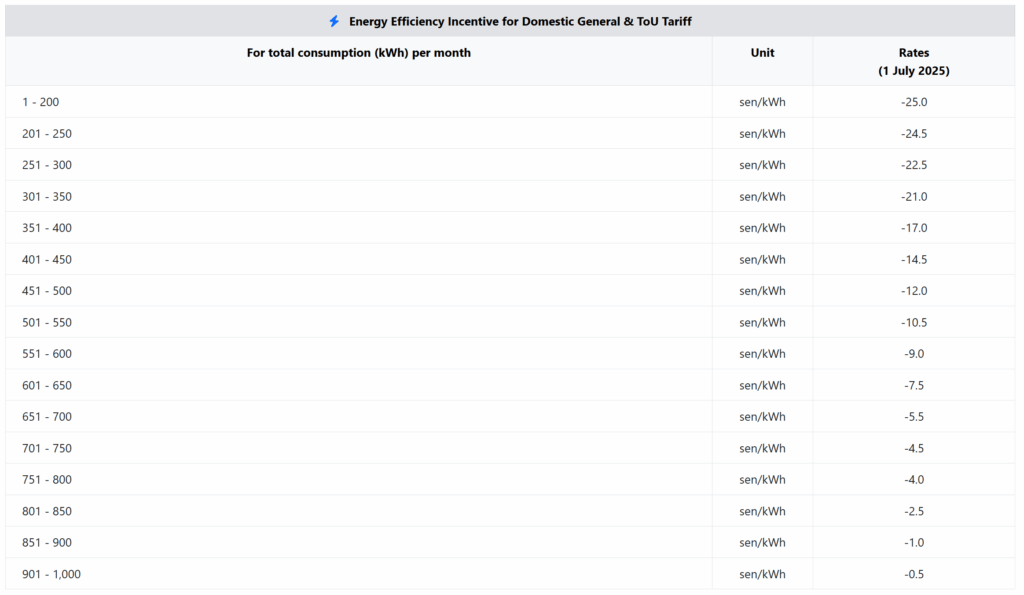
Task: Click the -14.5 rate value
Action: (913, 260)
